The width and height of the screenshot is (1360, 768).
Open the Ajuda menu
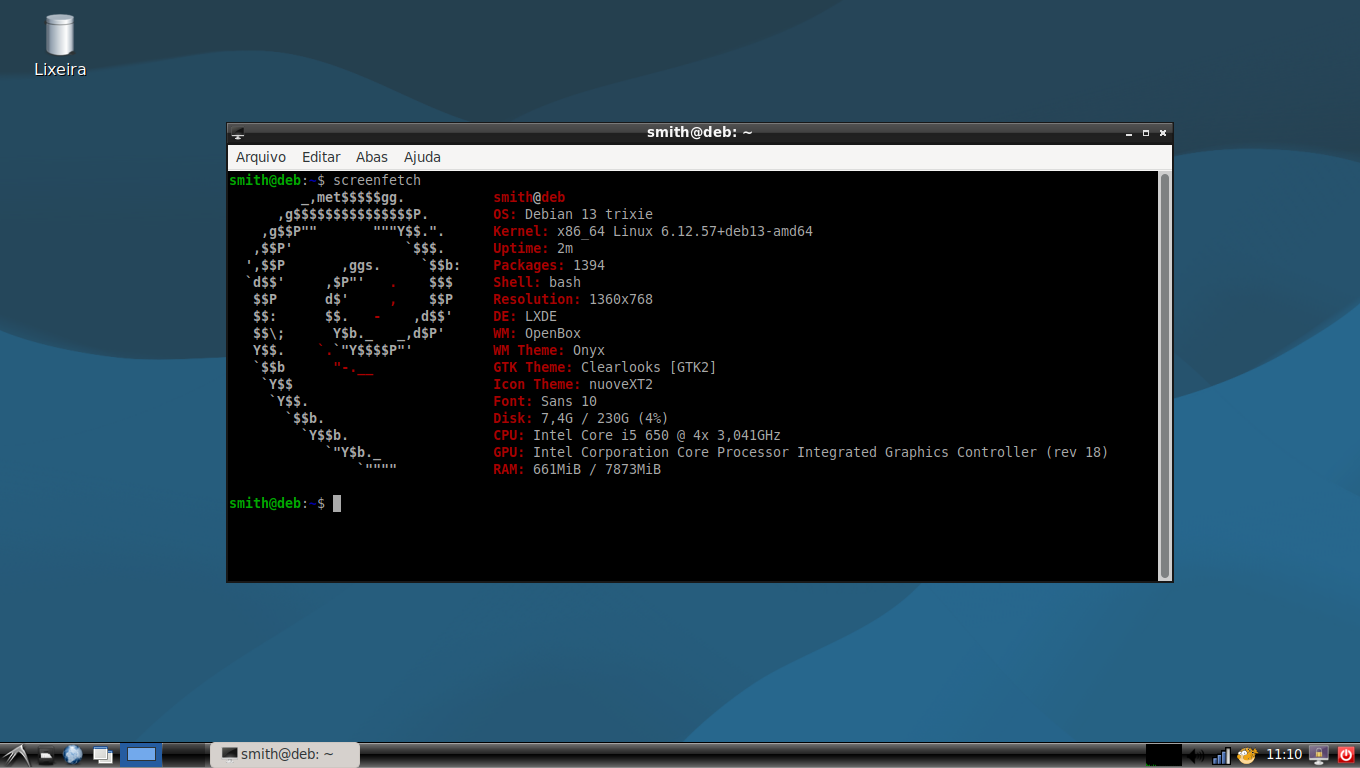tap(422, 157)
